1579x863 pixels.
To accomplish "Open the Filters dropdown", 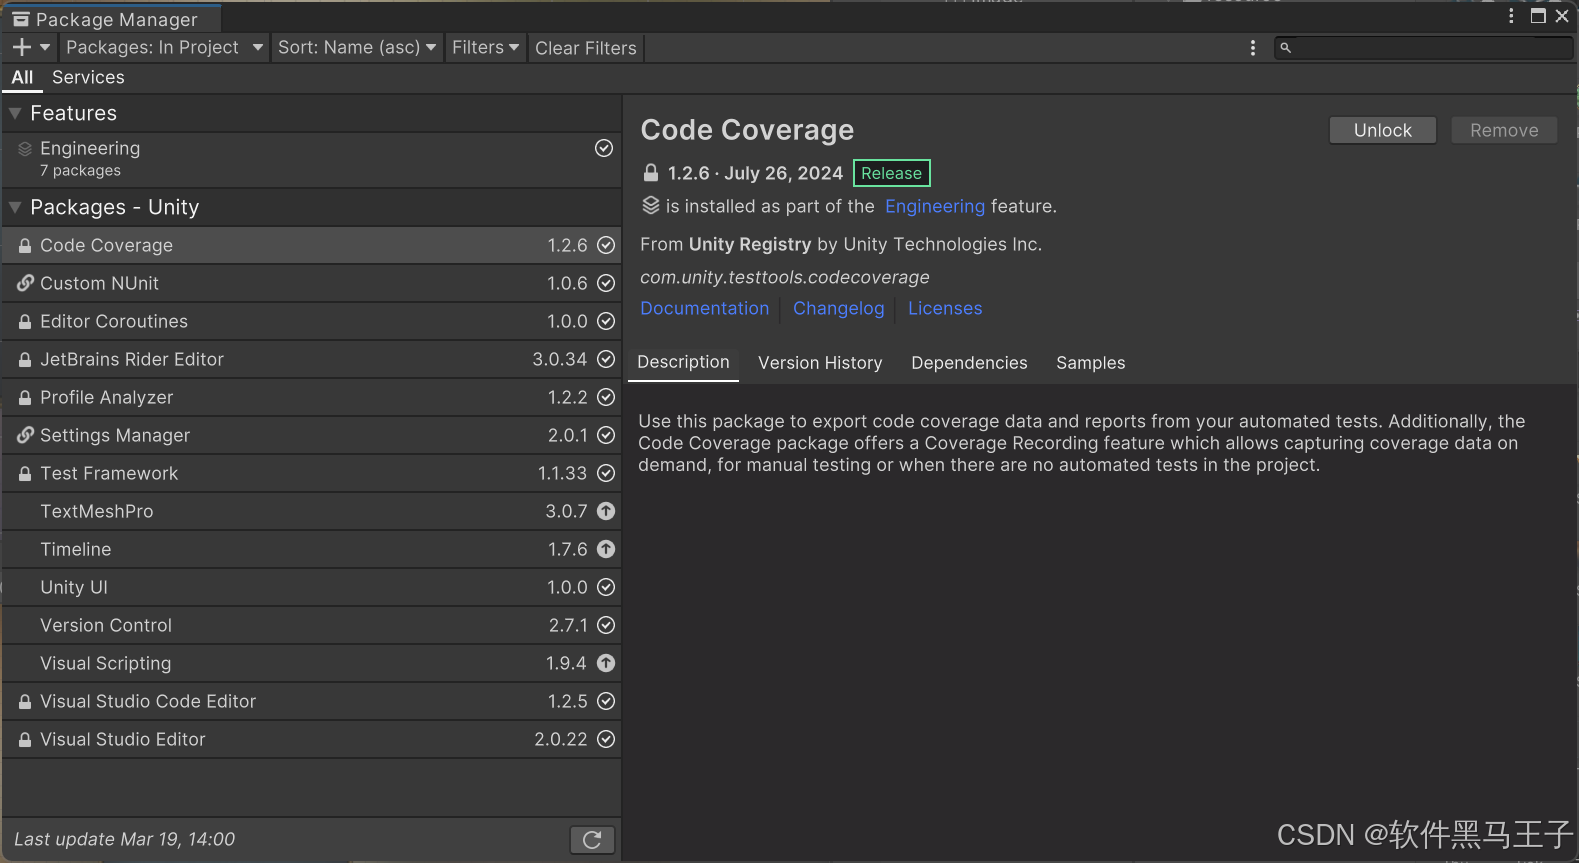I will click(485, 47).
